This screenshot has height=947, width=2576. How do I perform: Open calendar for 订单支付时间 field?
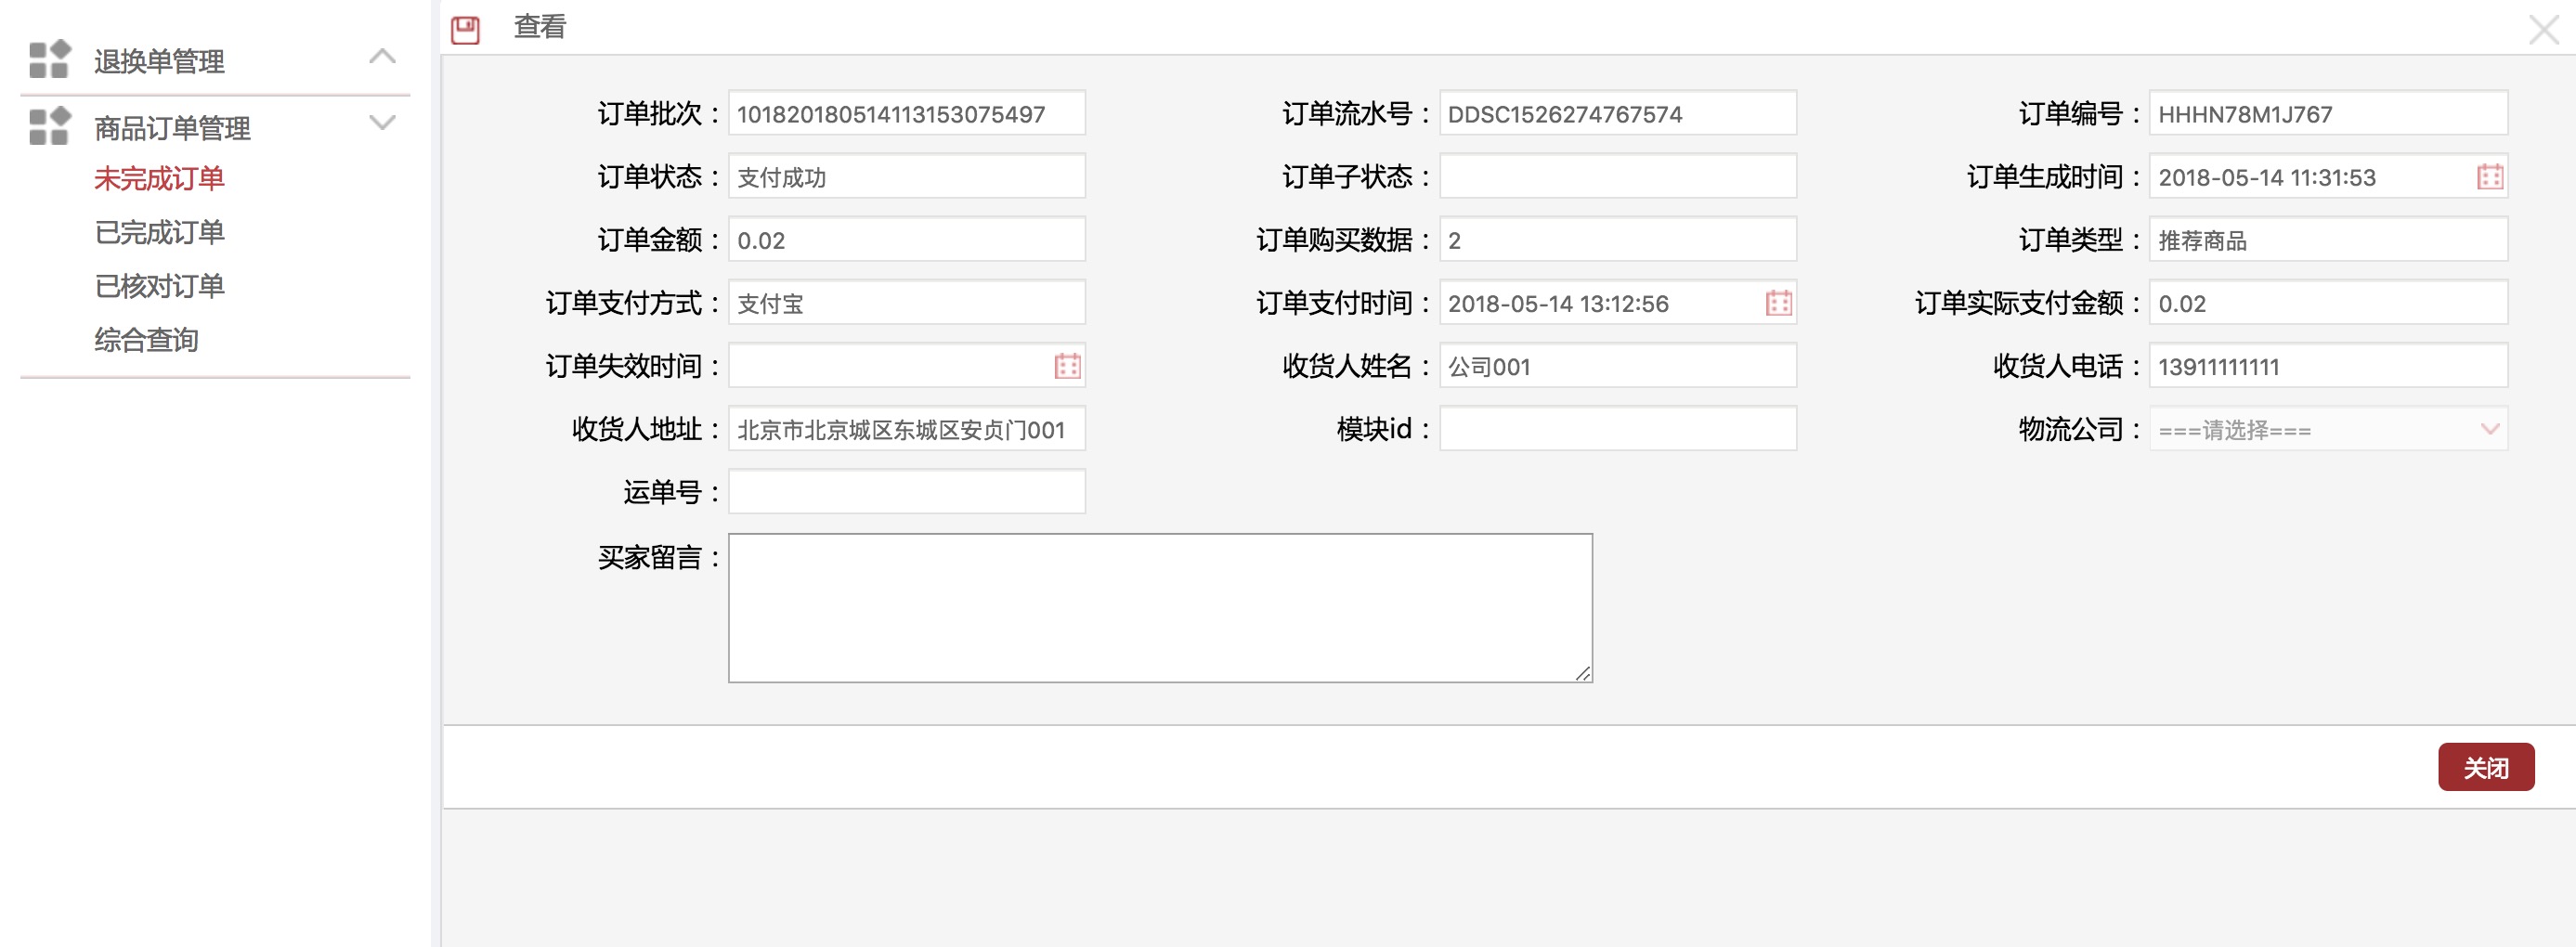click(1778, 303)
